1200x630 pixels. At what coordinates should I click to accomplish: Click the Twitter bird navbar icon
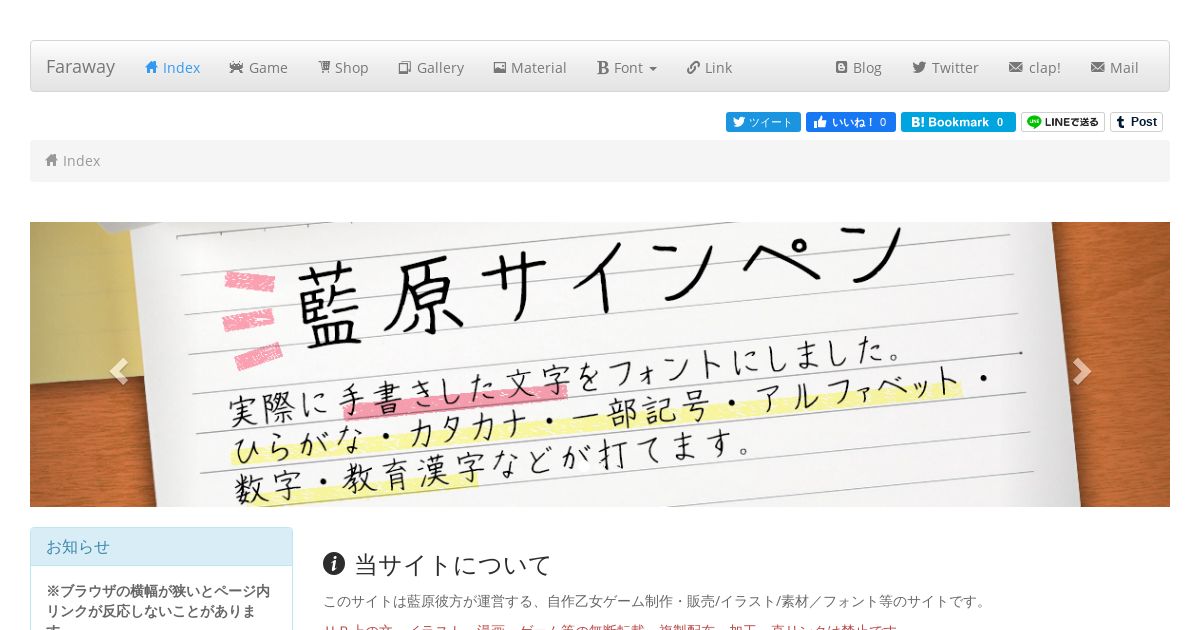coord(919,67)
